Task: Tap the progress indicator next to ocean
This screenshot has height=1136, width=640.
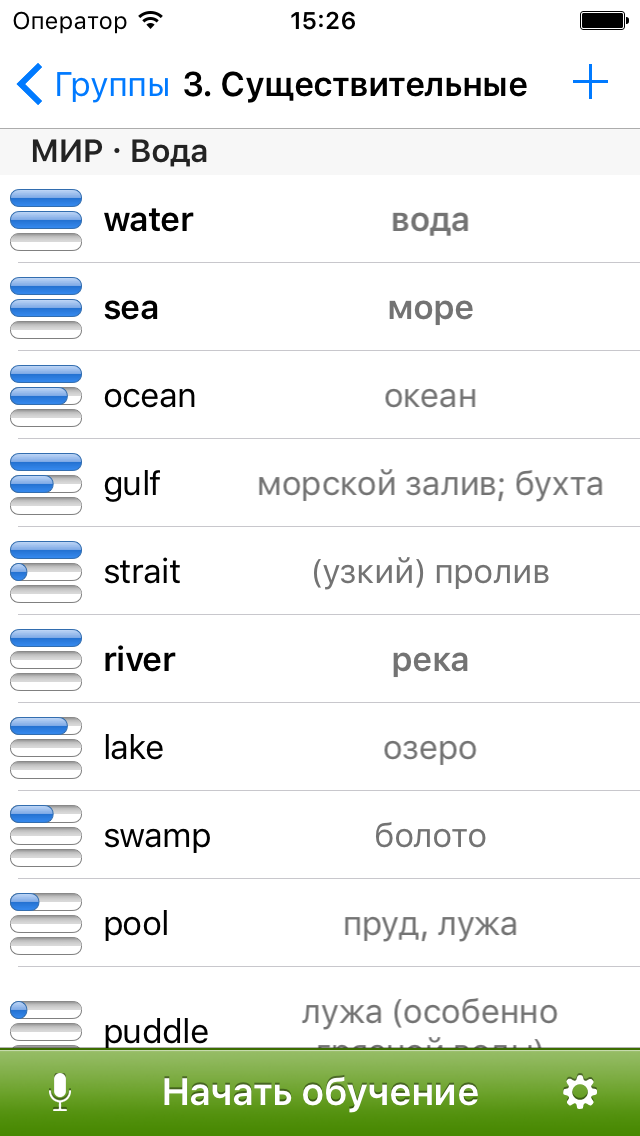Action: coord(45,395)
